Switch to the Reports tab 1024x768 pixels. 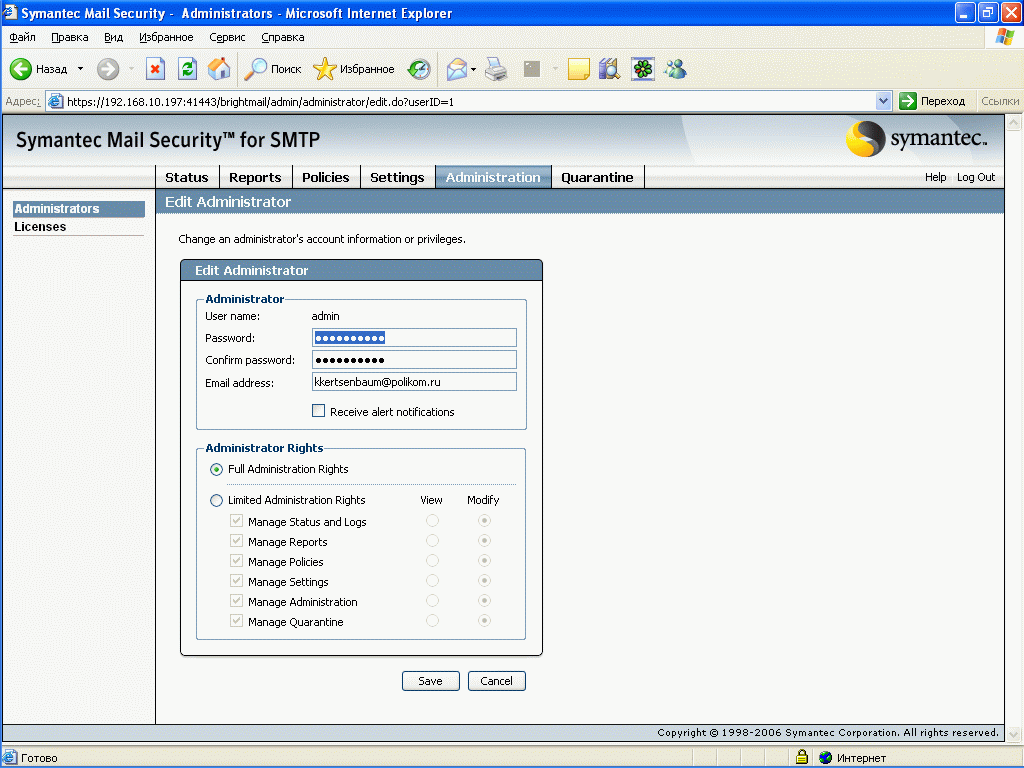coord(255,177)
